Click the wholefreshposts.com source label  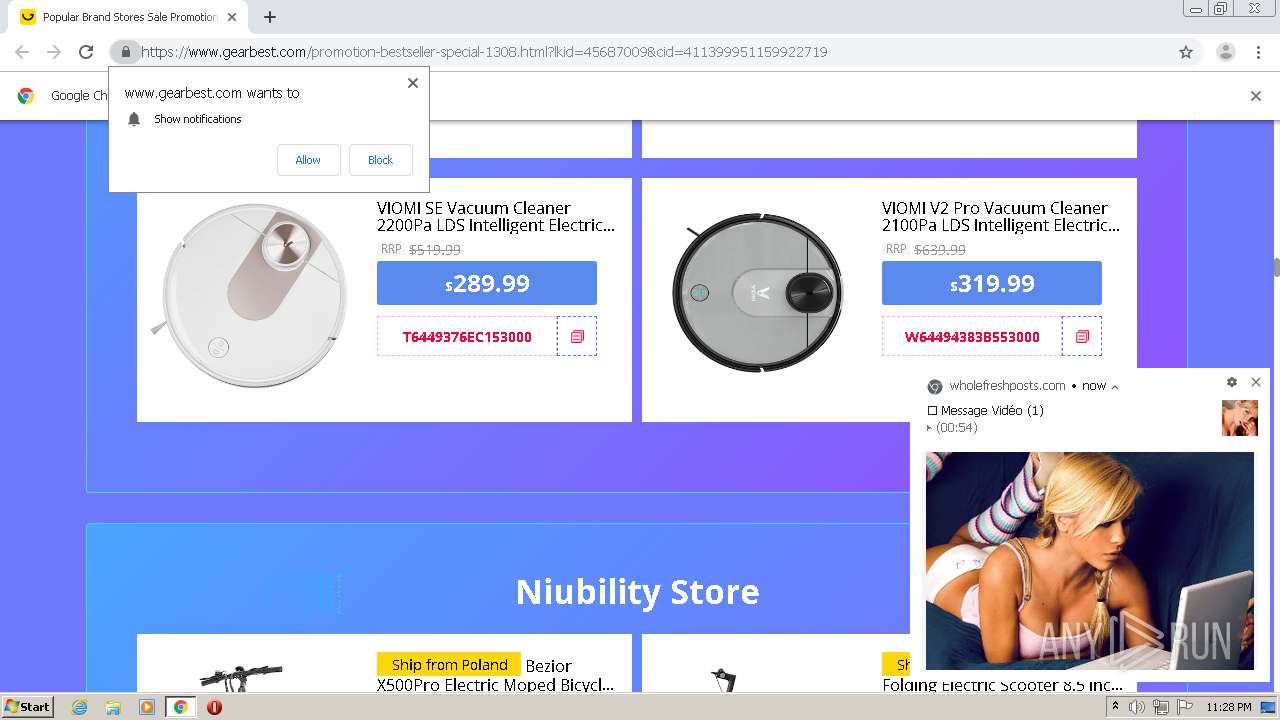1007,386
